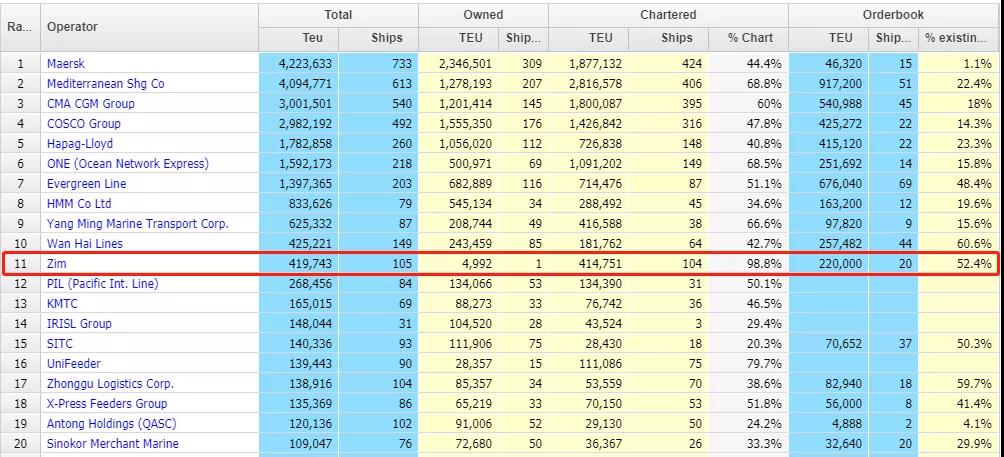Open the Sinokor Merchant Marine link
The height and width of the screenshot is (457, 1004).
[112, 444]
